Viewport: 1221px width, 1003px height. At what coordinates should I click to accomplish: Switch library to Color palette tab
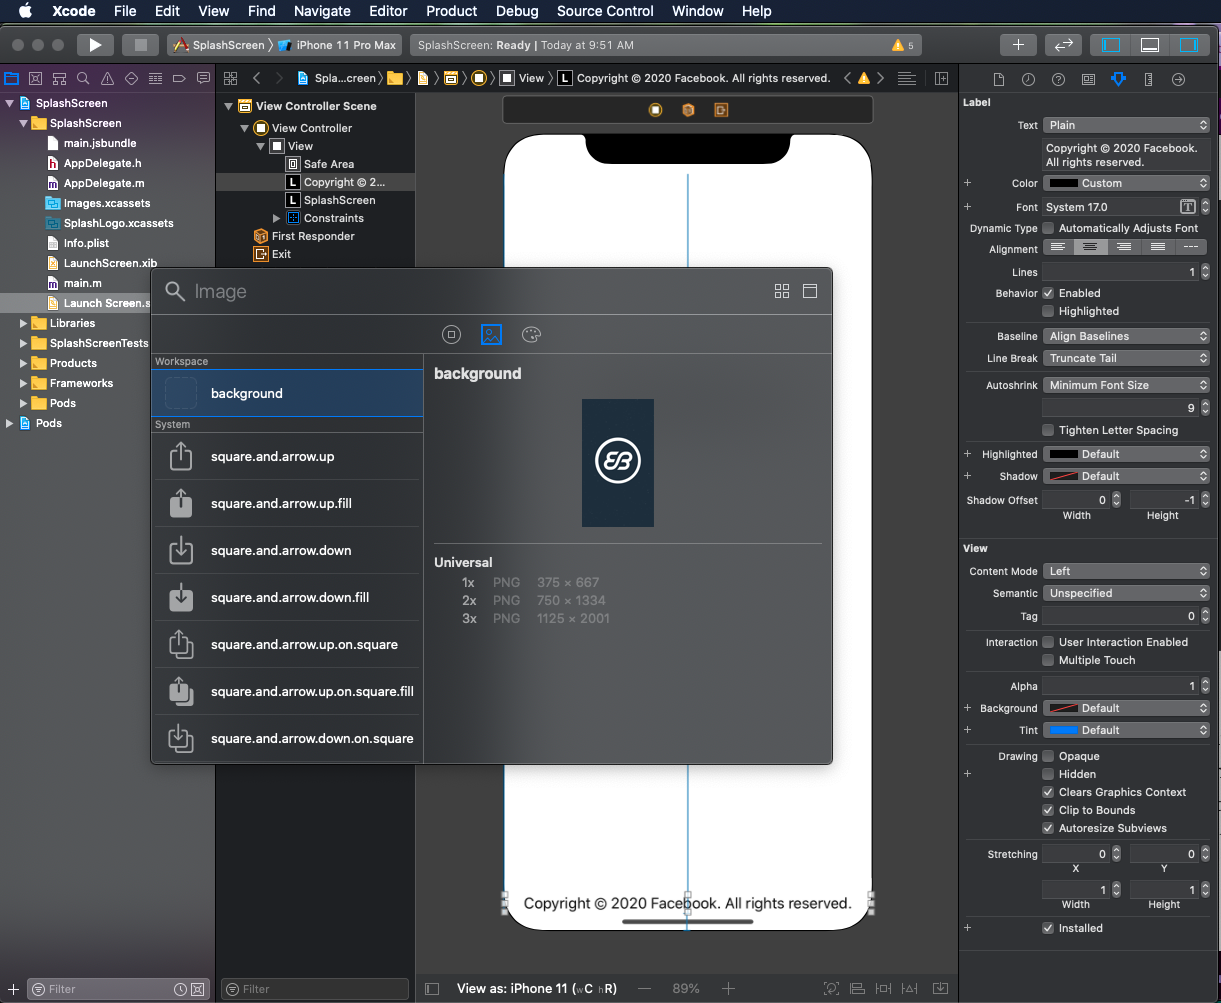pos(531,335)
